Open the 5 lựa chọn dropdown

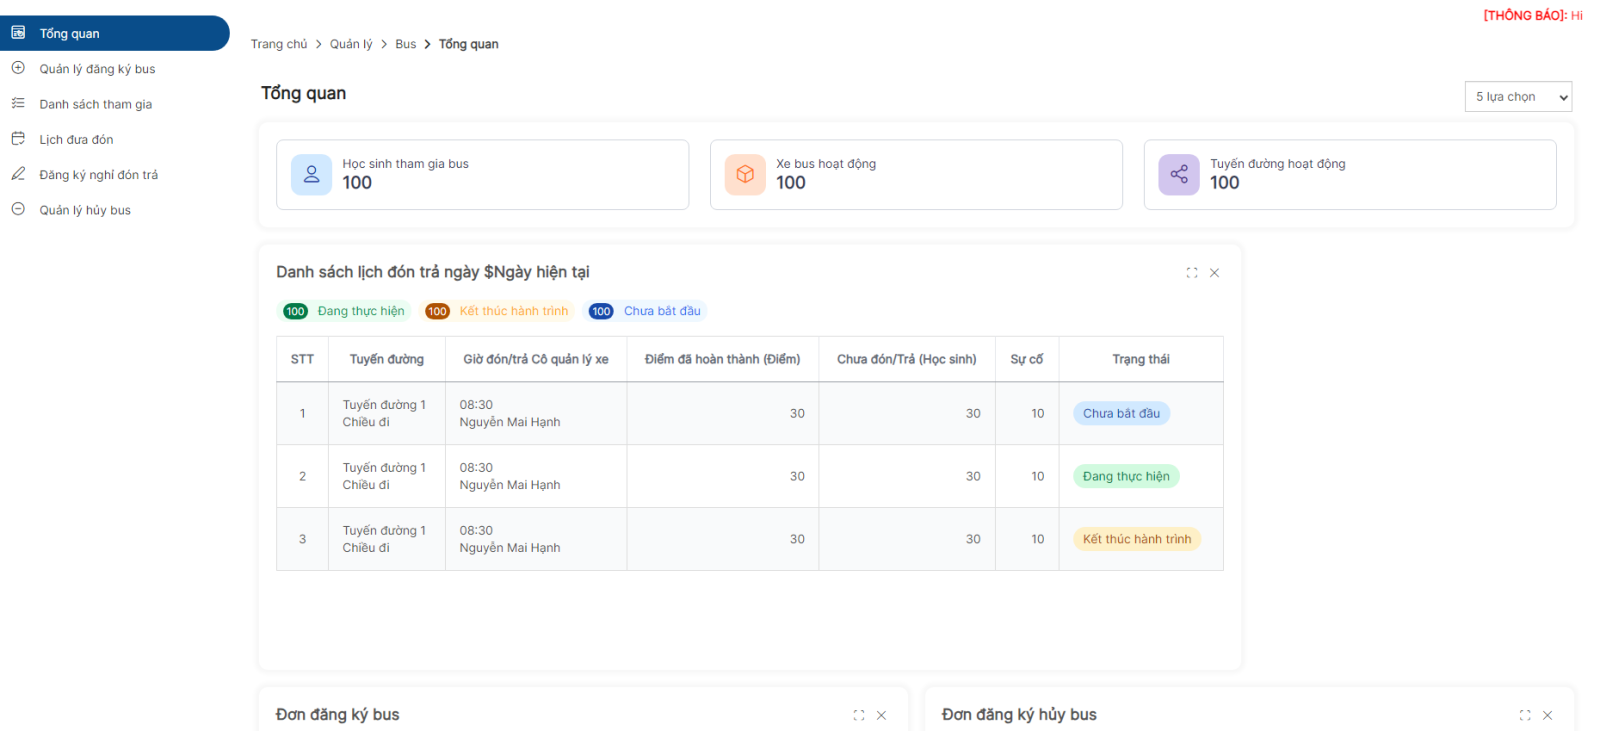point(1517,97)
